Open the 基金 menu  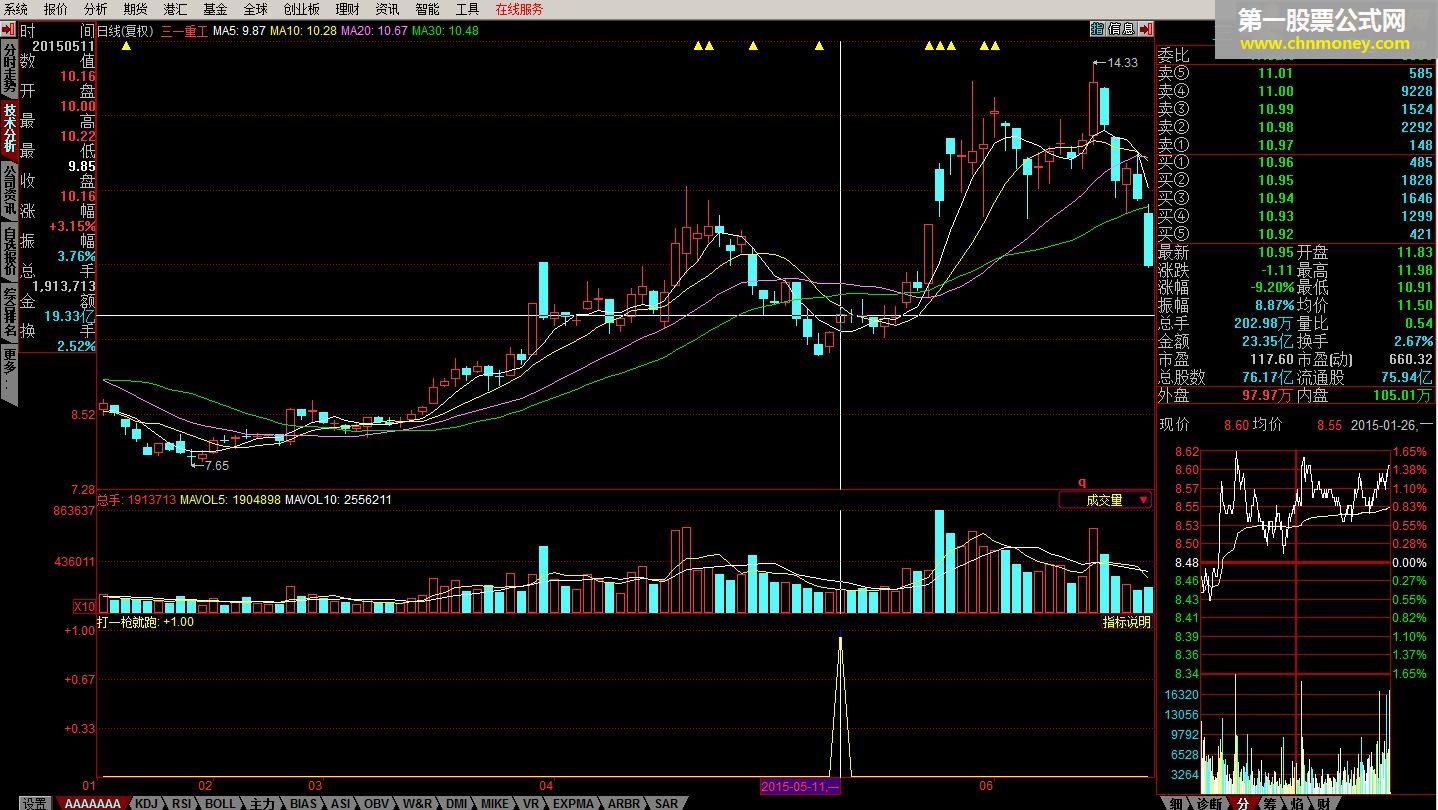215,9
